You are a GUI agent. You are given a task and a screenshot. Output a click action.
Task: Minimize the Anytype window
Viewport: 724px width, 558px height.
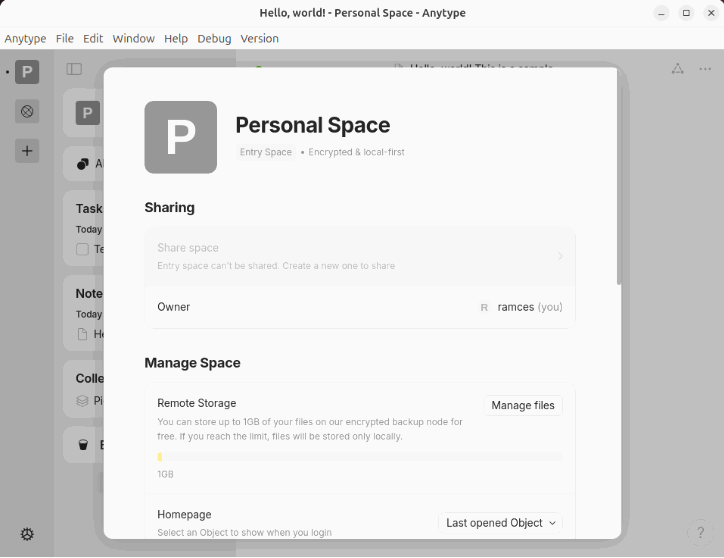(x=661, y=13)
